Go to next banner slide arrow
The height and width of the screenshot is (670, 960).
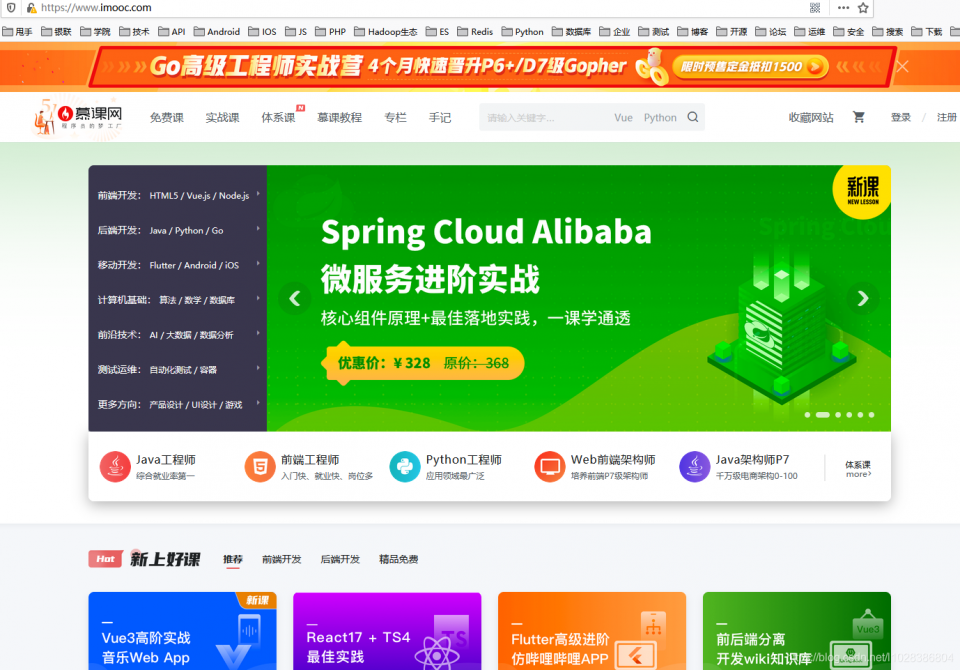point(862,298)
